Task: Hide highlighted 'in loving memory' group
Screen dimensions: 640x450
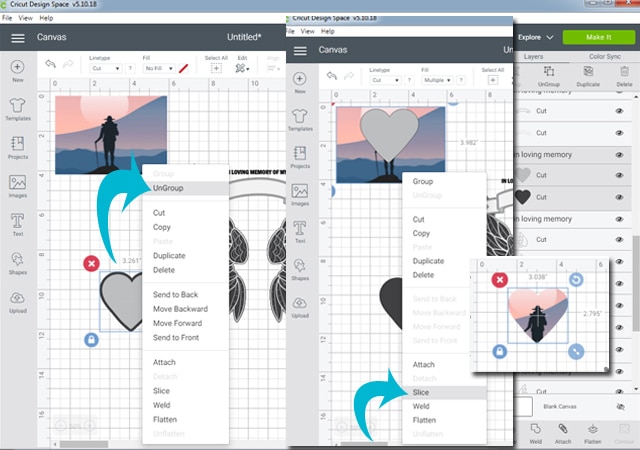Action: pyautogui.click(x=619, y=155)
